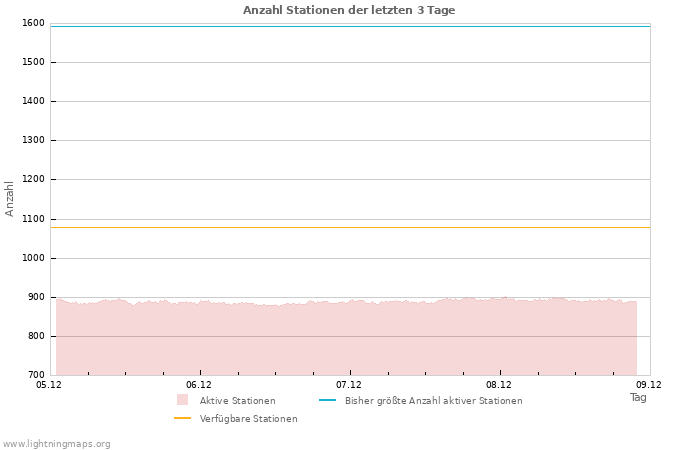This screenshot has width=700, height=450.
Task: Open the www.lightningmaps.org watermark link
Action: [x=57, y=444]
